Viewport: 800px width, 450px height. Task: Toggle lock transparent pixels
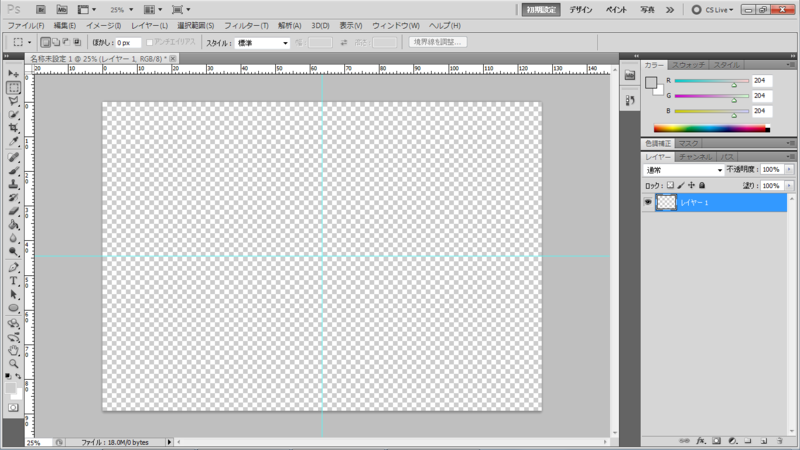point(670,185)
